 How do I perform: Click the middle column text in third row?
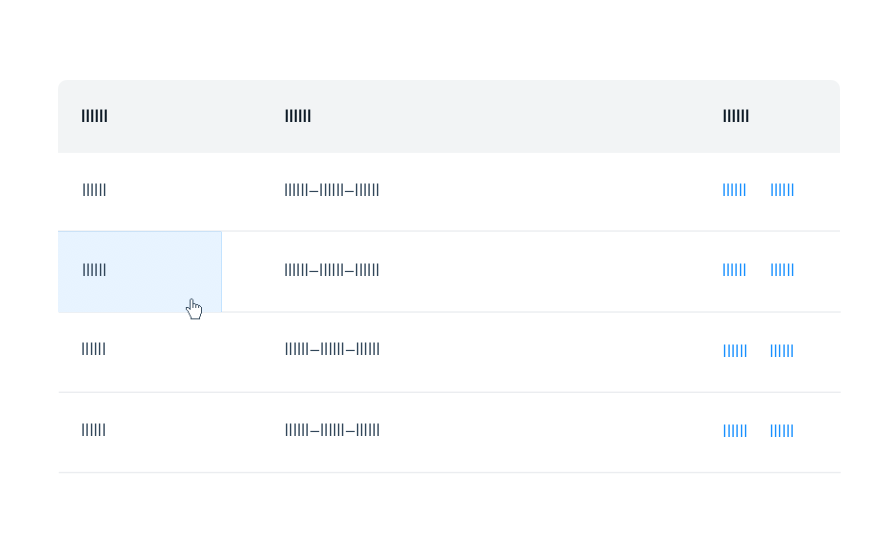tap(332, 349)
